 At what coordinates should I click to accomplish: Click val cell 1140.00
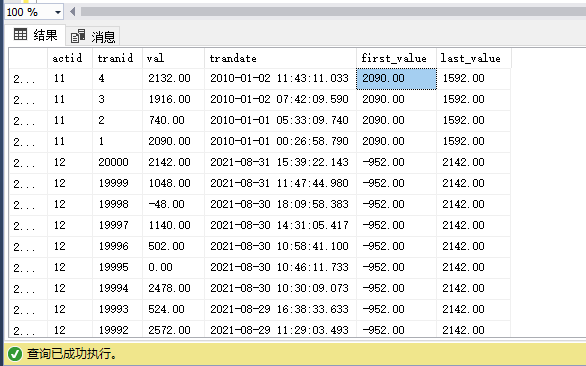pyautogui.click(x=173, y=225)
